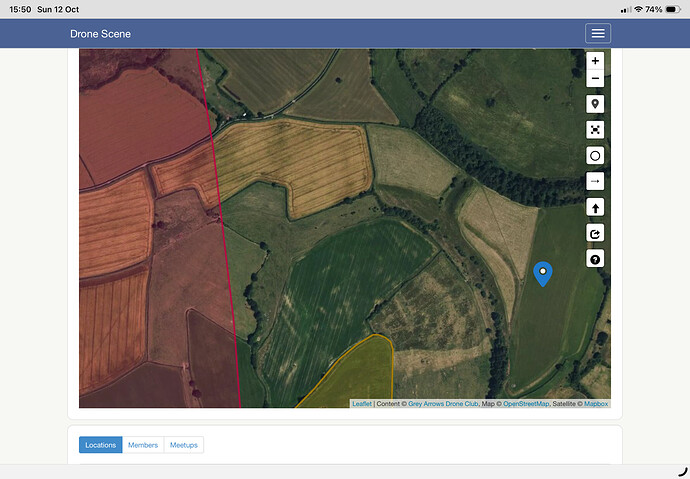Viewport: 690px width, 479px height.
Task: Click the Drone Scene brand title
Action: click(x=100, y=34)
